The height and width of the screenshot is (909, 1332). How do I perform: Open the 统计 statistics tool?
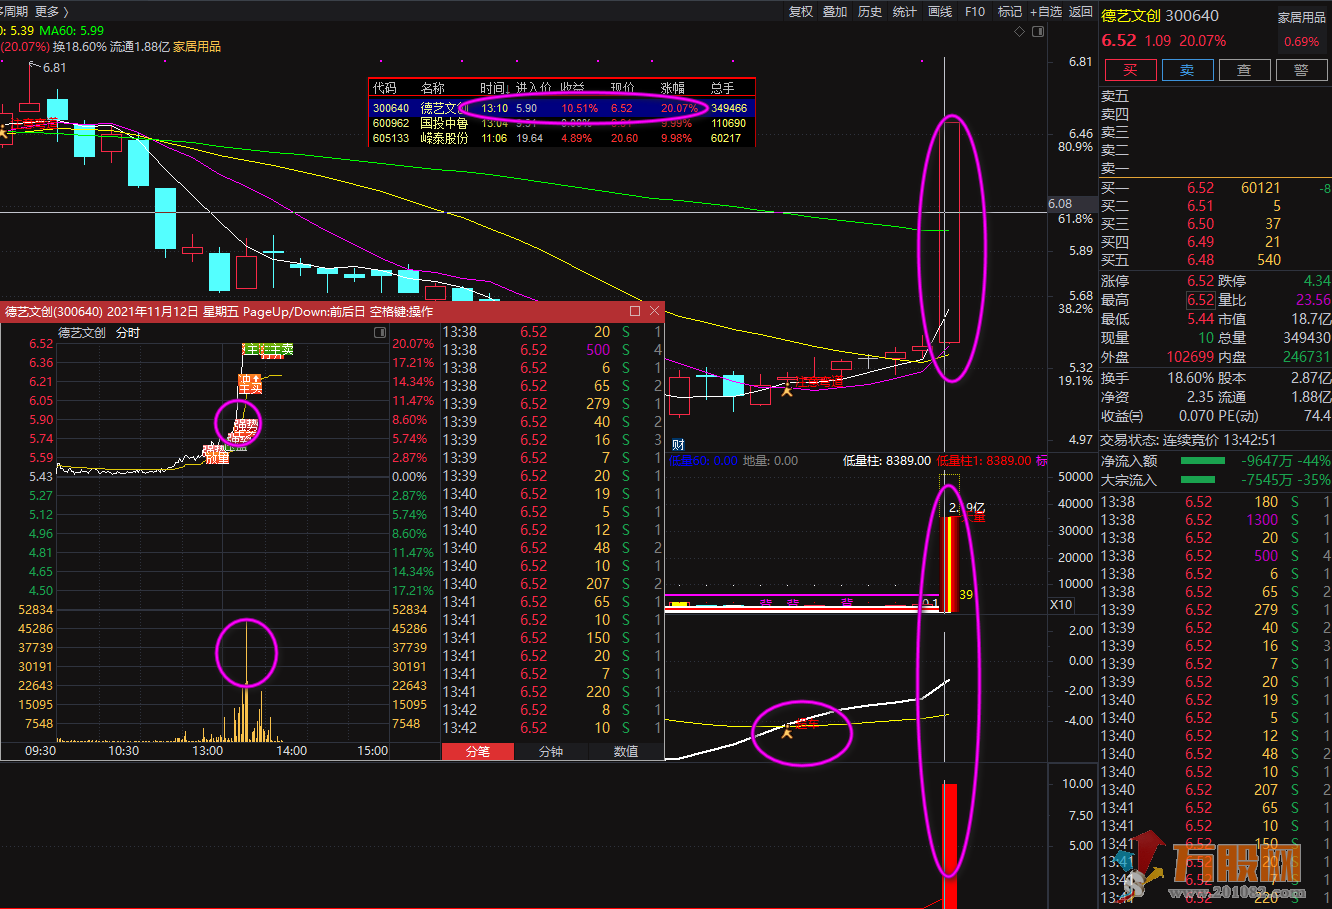click(x=905, y=11)
